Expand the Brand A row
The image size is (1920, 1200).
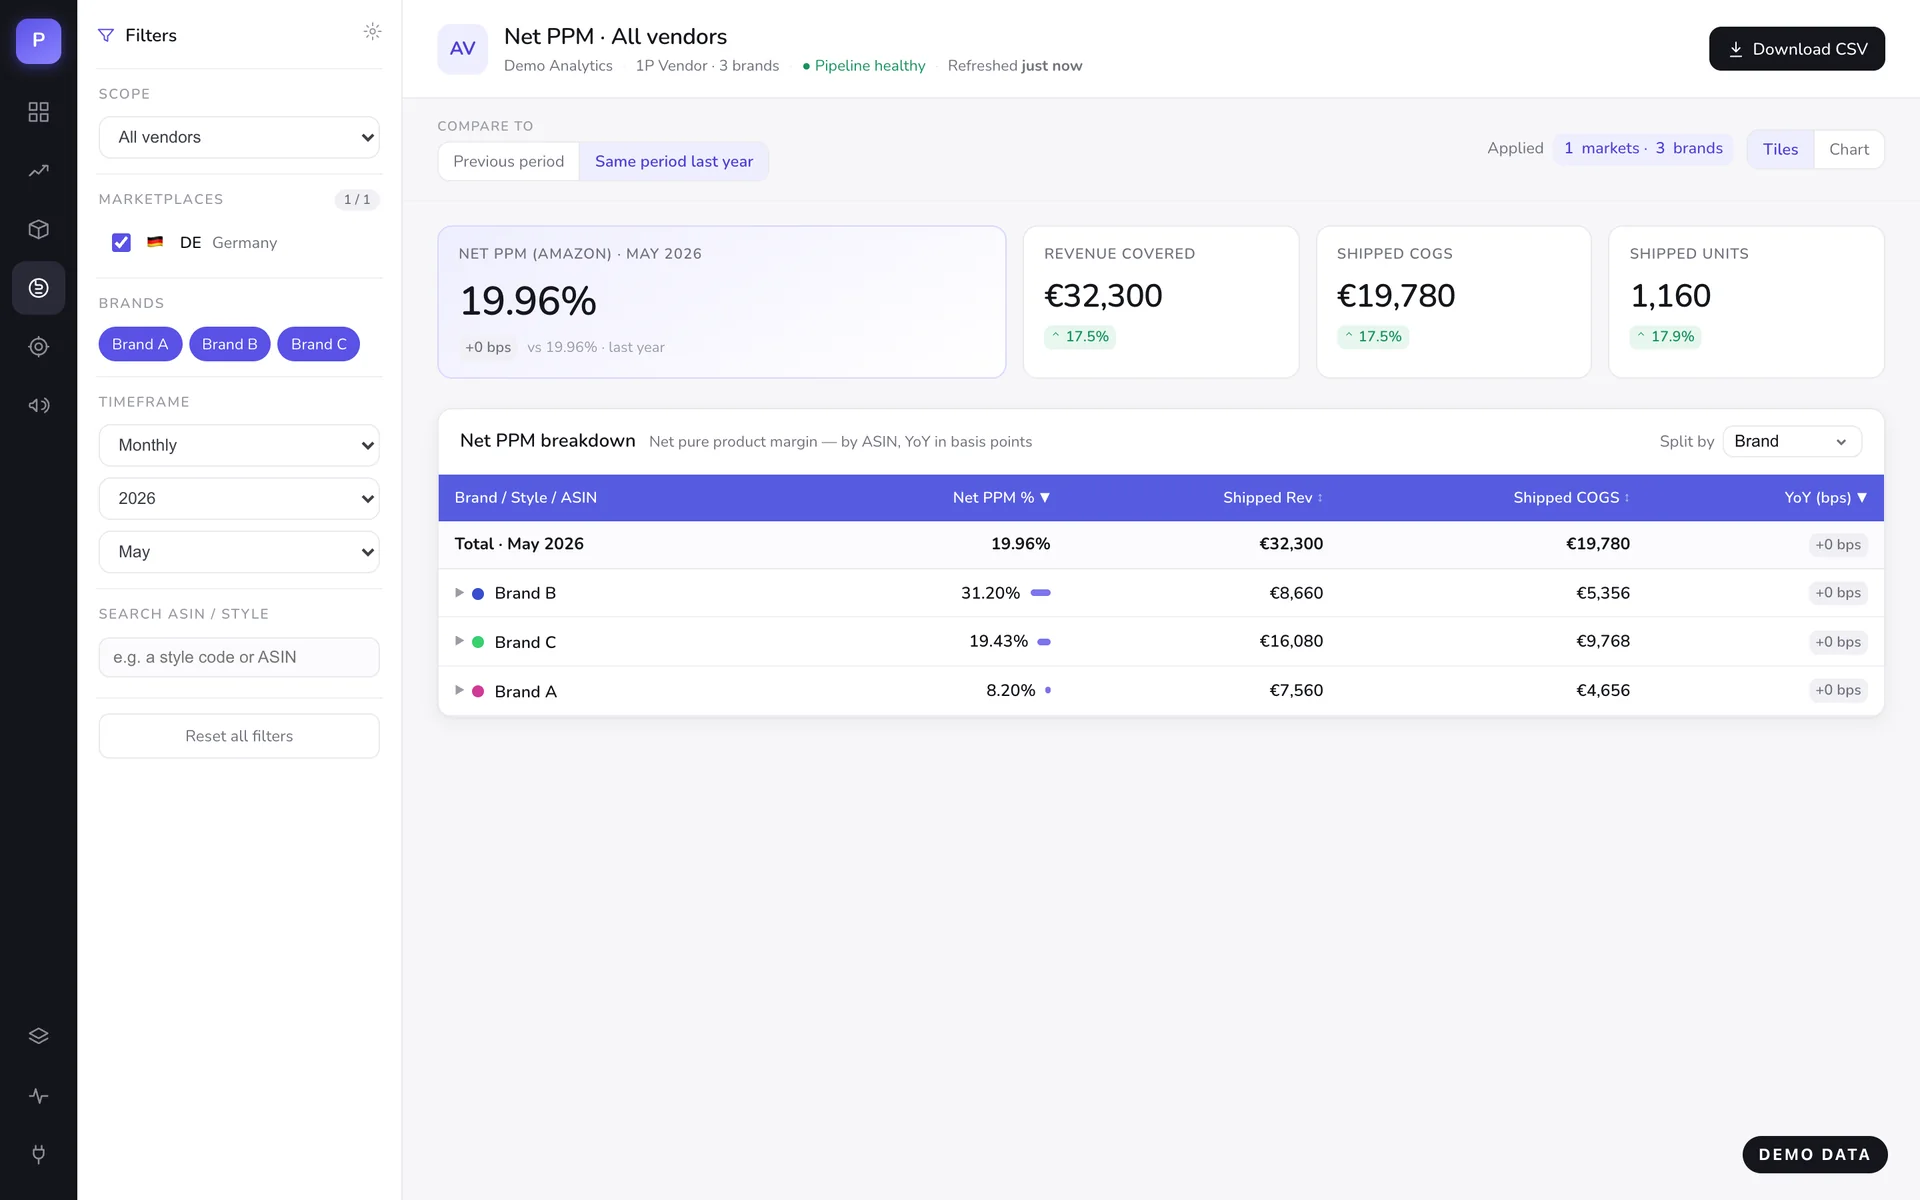tap(459, 690)
